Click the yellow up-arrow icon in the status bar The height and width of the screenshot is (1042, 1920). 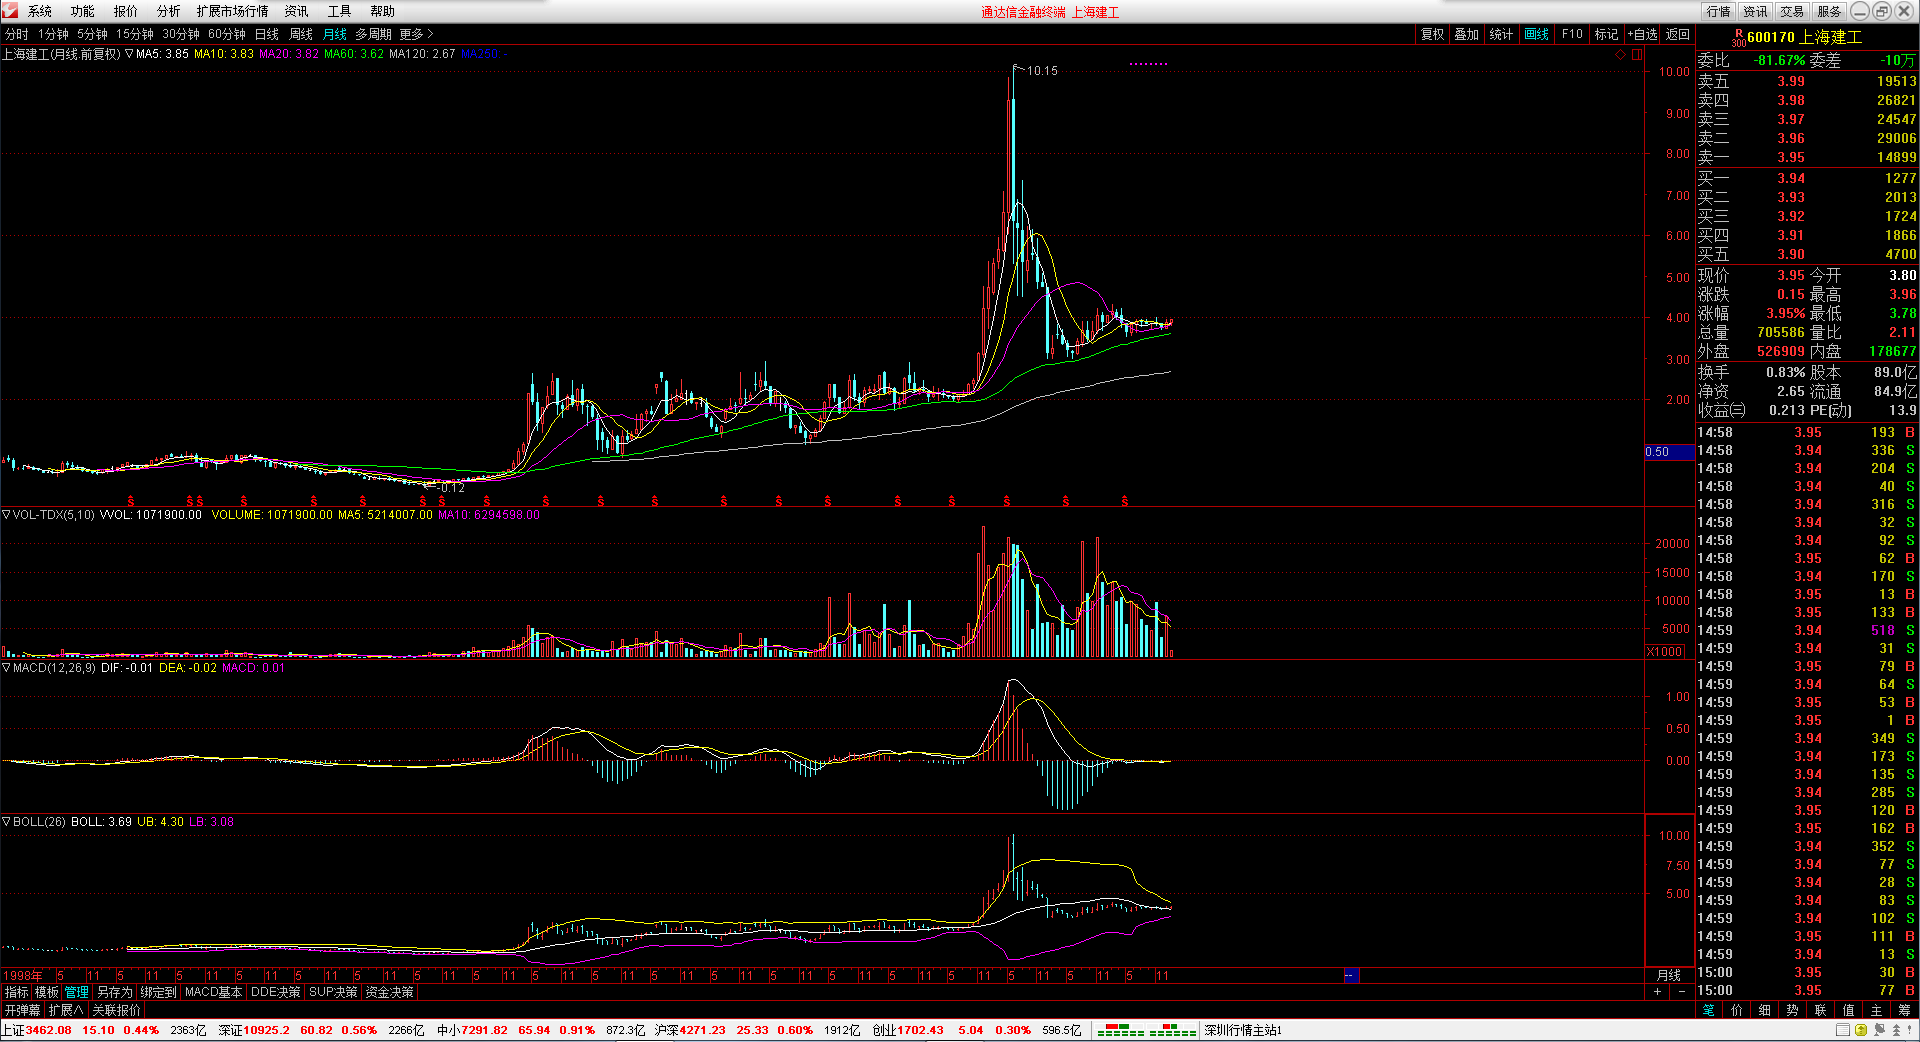click(1860, 1030)
